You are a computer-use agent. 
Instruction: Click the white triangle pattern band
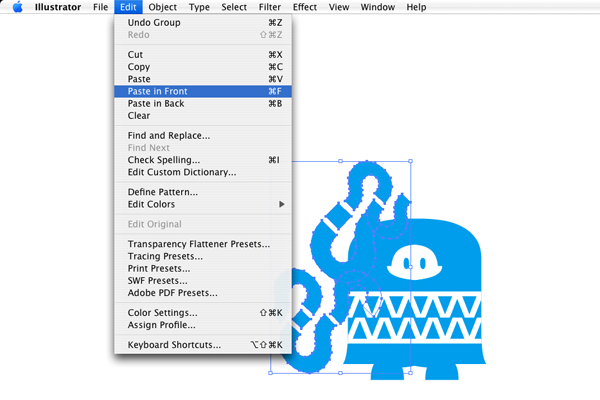point(414,317)
